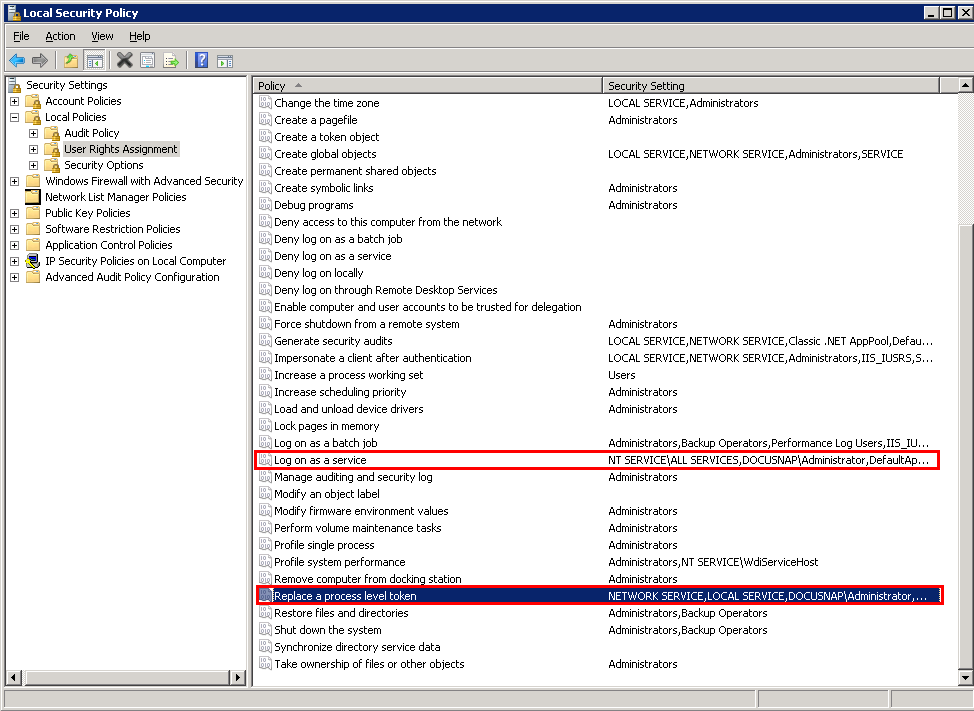Click the policy icon beside Create a pagefile
Viewport: 974px width, 711px height.
click(x=265, y=119)
